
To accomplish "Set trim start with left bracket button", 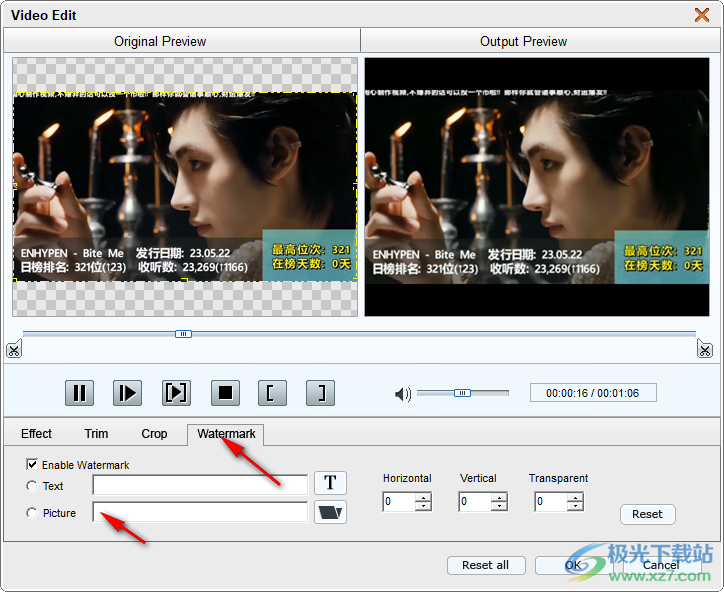I will (272, 393).
